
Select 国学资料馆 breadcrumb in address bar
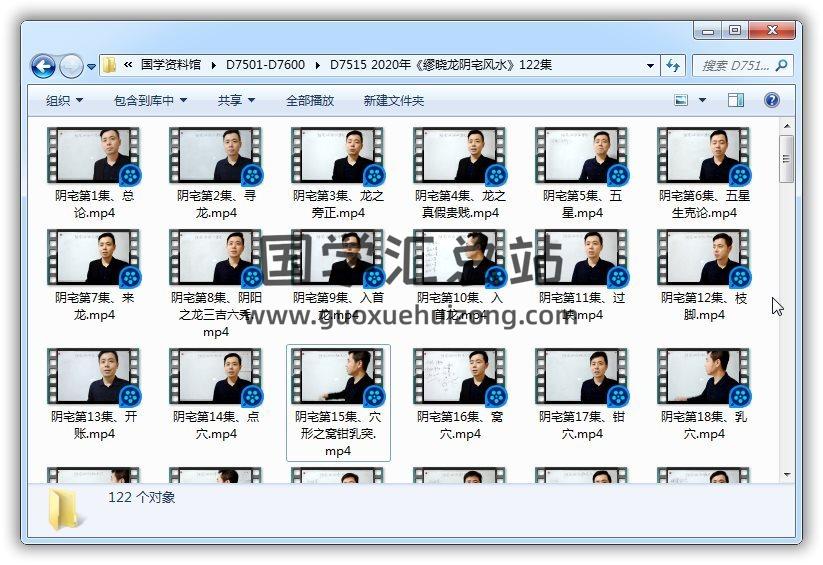point(171,65)
